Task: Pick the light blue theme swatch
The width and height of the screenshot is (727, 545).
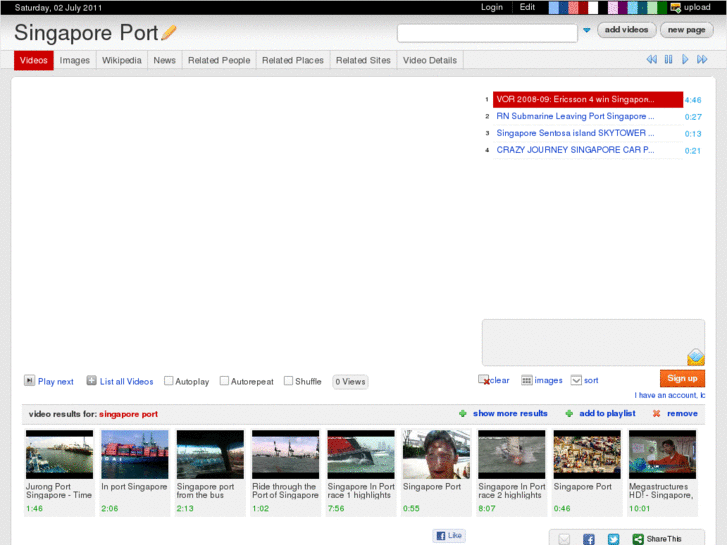Action: click(x=554, y=7)
